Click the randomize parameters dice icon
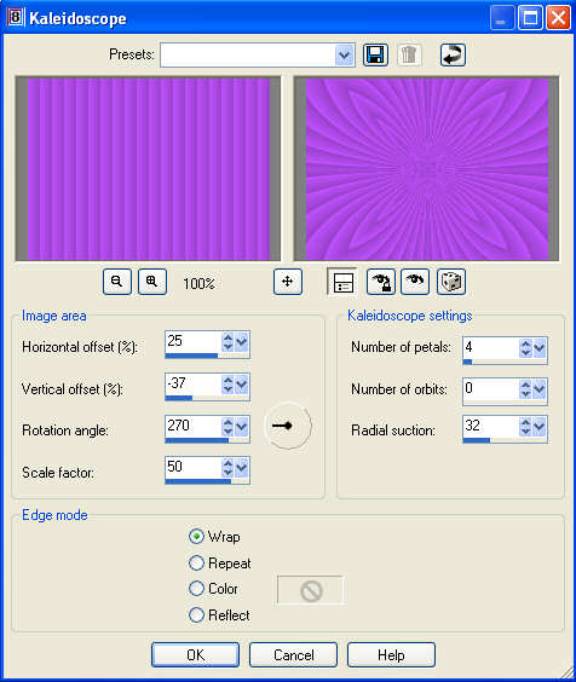The height and width of the screenshot is (682, 576). pyautogui.click(x=451, y=282)
